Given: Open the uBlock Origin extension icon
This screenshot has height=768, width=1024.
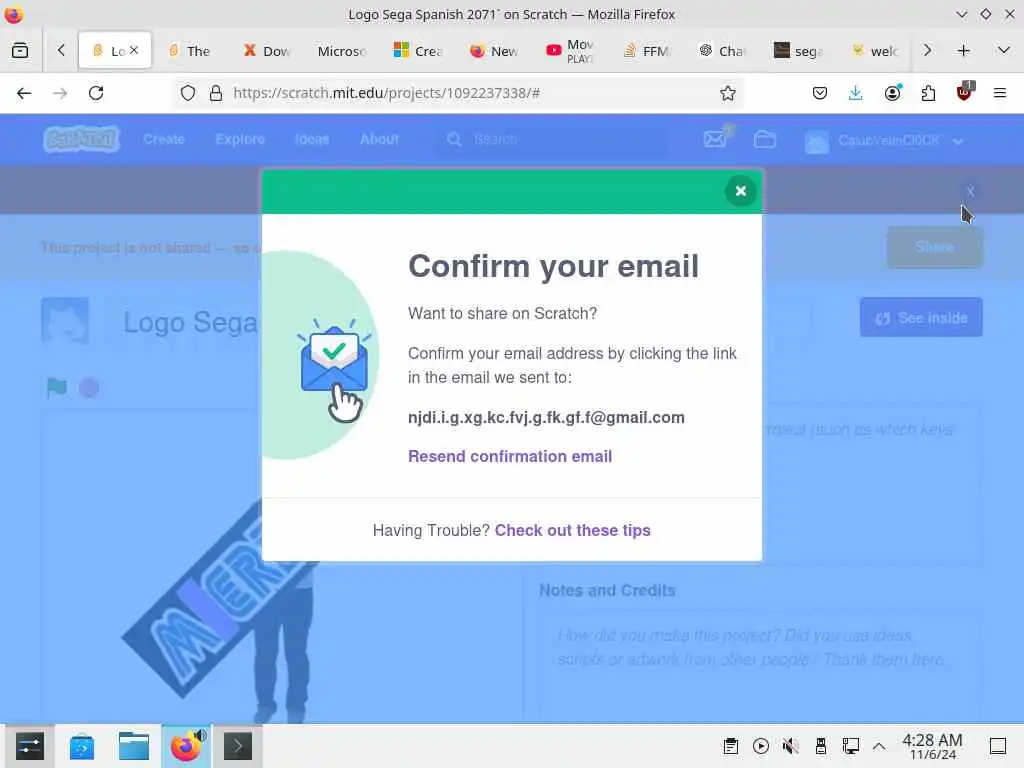Looking at the screenshot, I should click(x=964, y=93).
